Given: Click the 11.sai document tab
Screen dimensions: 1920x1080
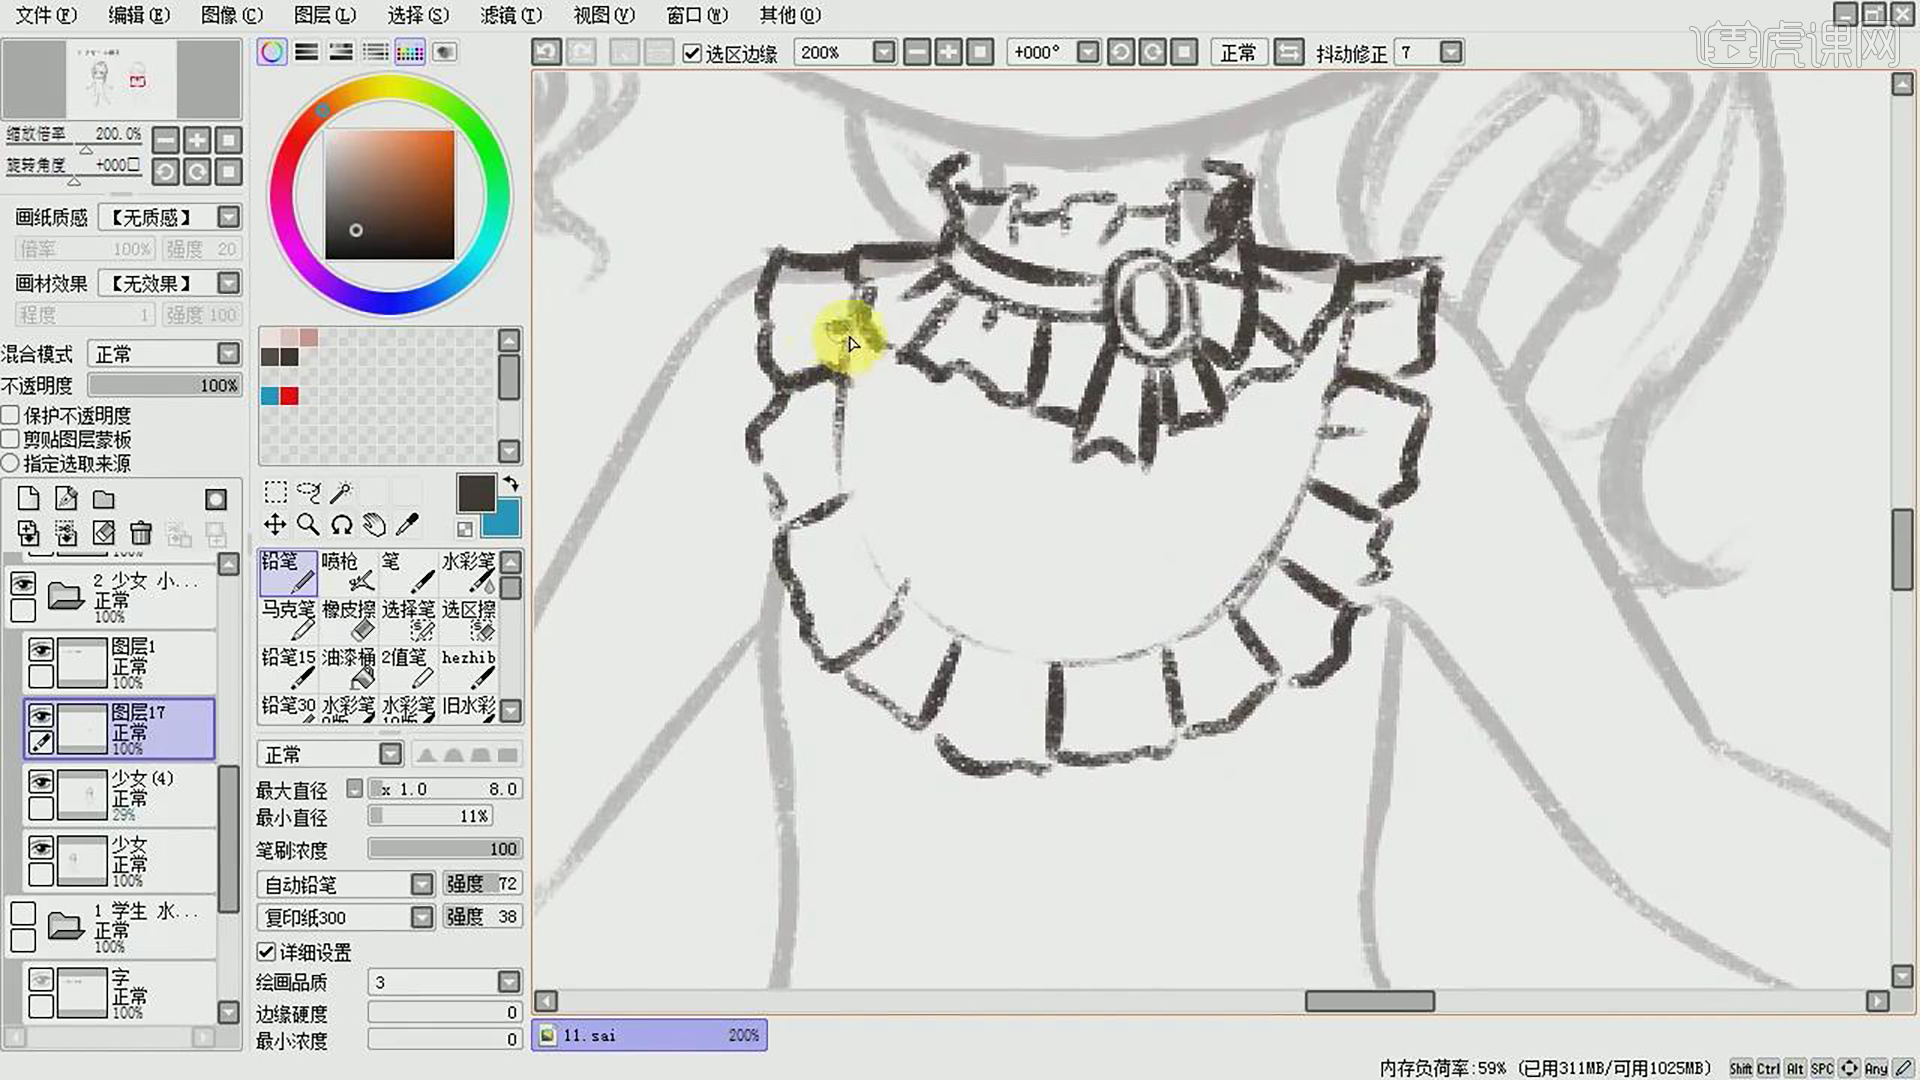Looking at the screenshot, I should point(650,1035).
